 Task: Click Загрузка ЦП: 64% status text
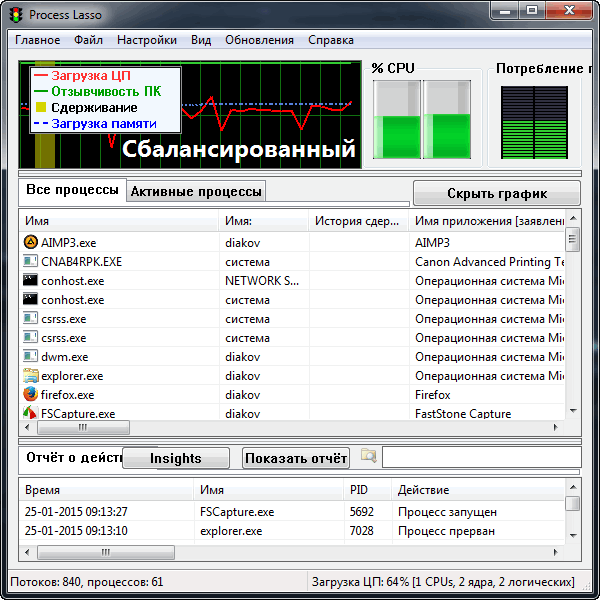point(443,582)
